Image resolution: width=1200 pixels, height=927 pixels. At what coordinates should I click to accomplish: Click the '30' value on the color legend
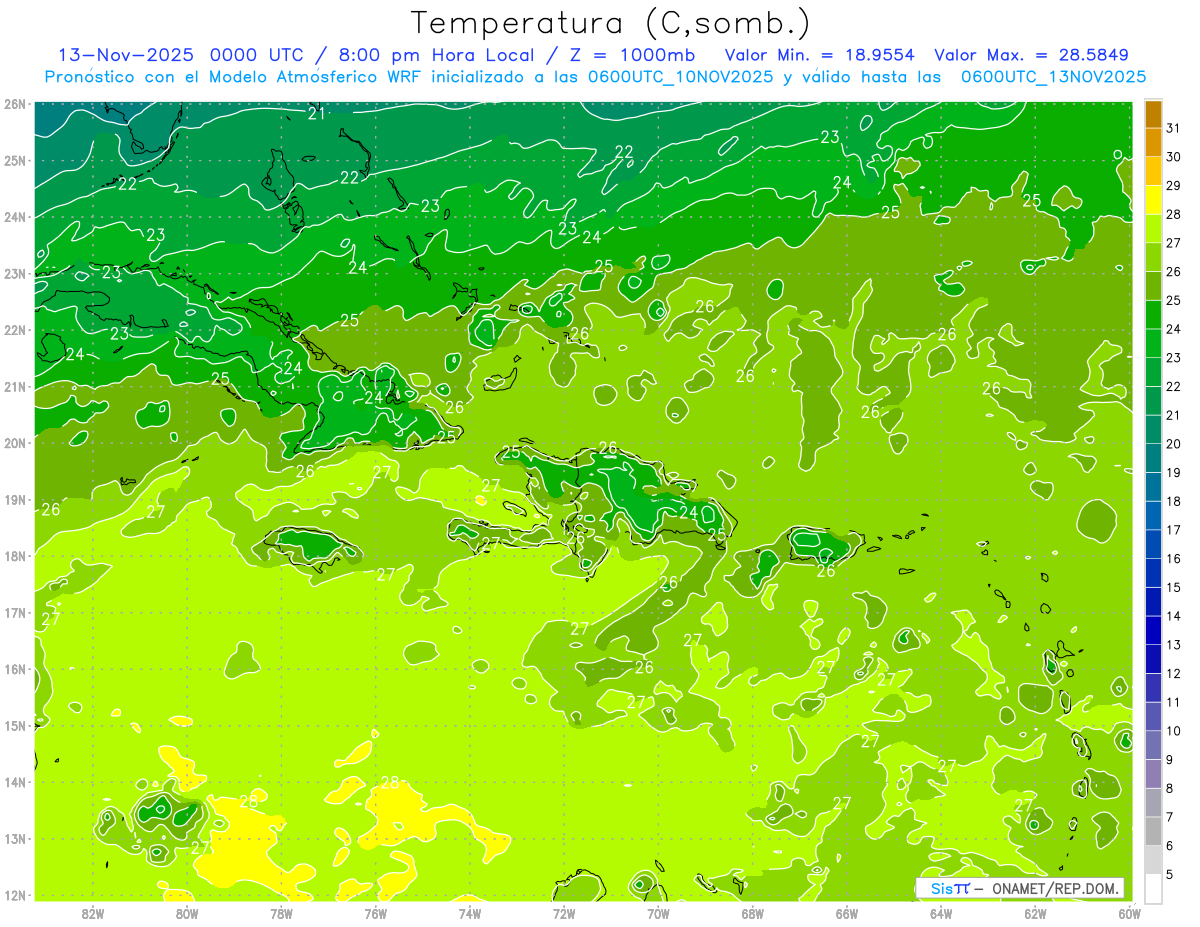1173,157
